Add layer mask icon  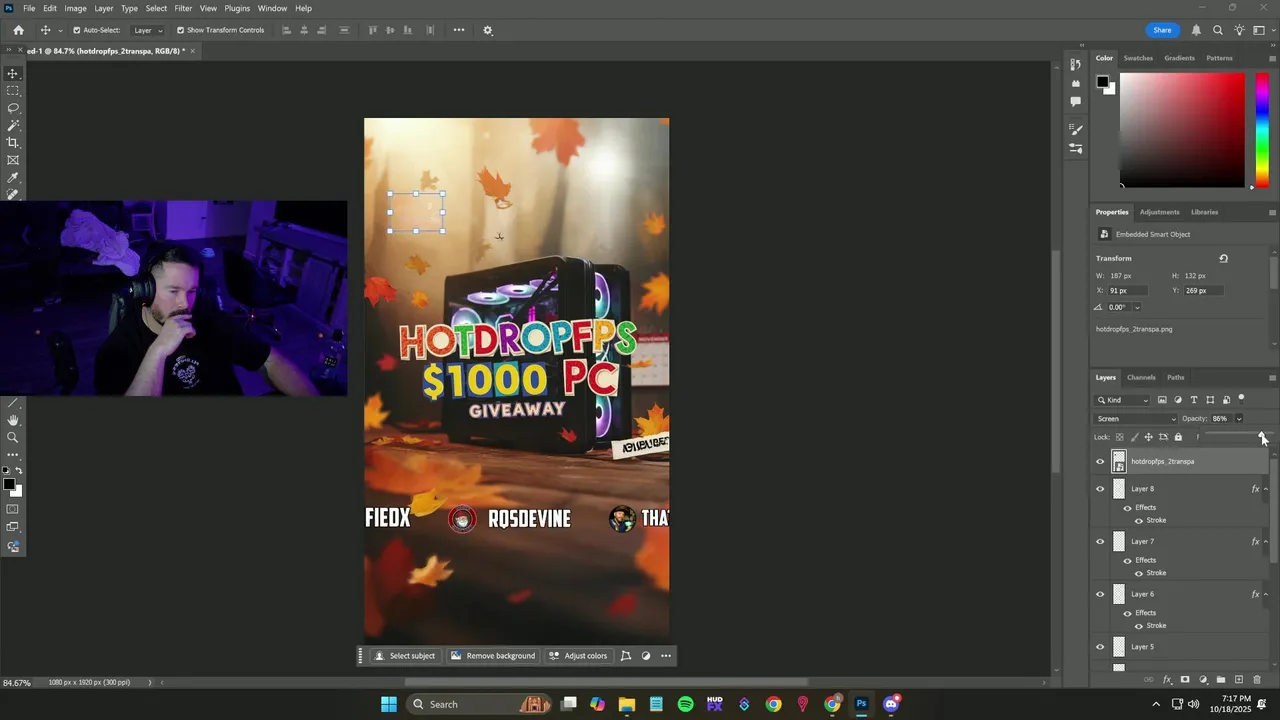pyautogui.click(x=1185, y=680)
